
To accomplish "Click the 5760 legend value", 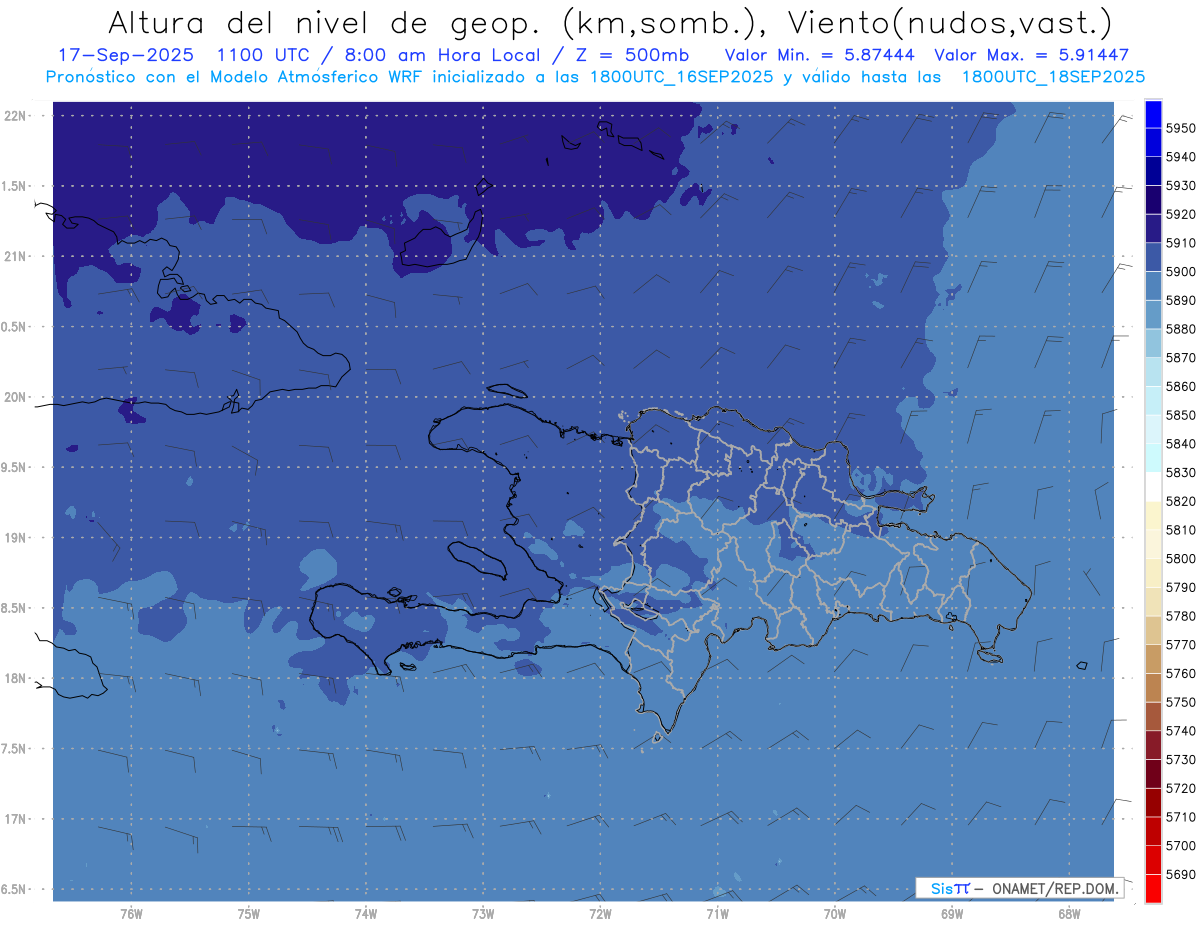I will [1180, 673].
